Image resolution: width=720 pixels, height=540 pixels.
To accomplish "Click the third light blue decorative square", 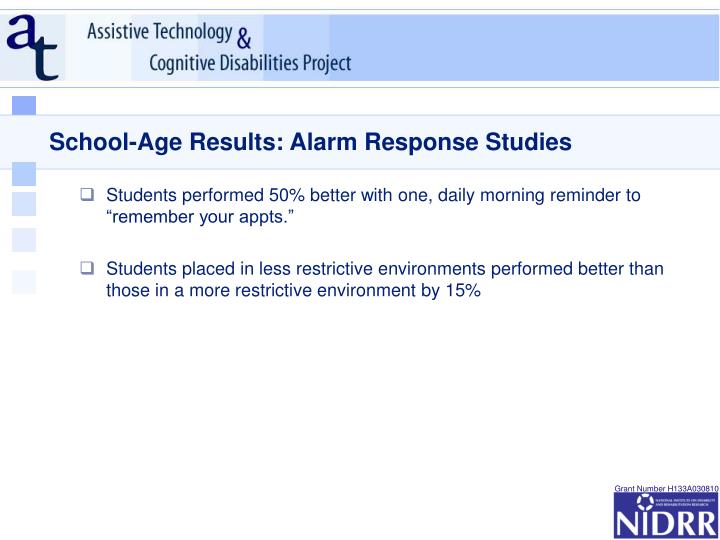I will 24,204.
